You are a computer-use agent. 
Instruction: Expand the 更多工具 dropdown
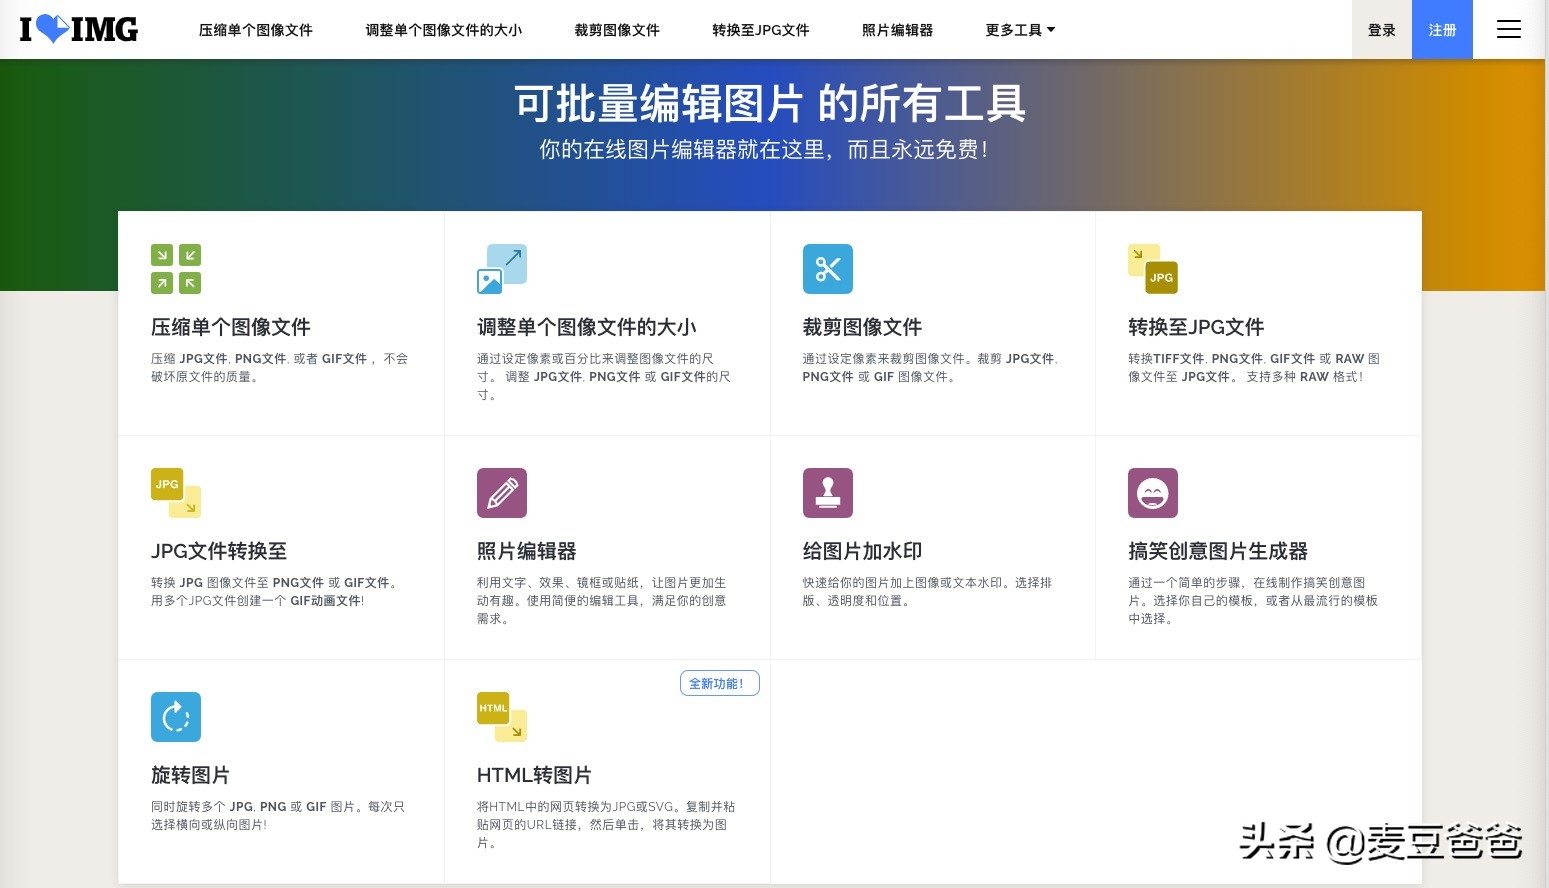[x=1018, y=29]
